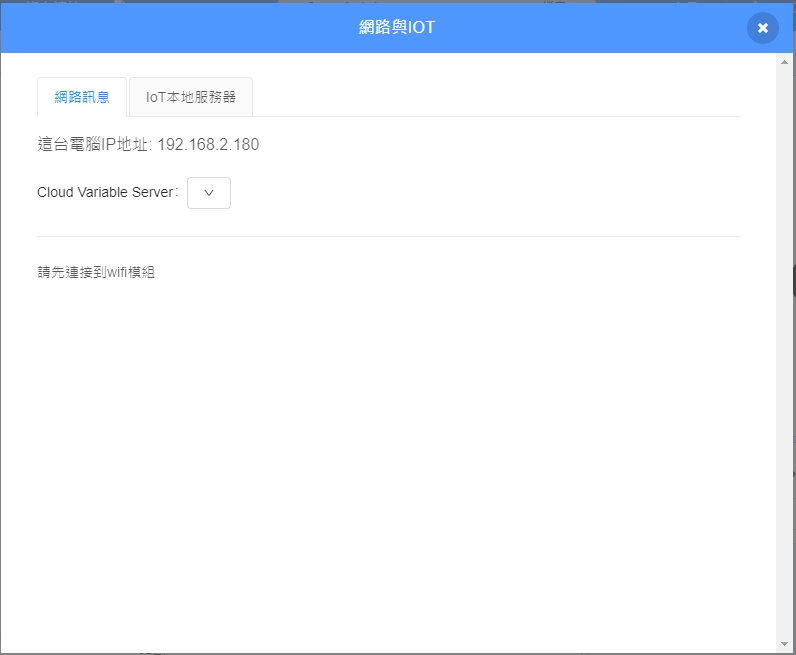This screenshot has width=796, height=655.
Task: Close the 網路與IOT dialog
Action: 762,28
